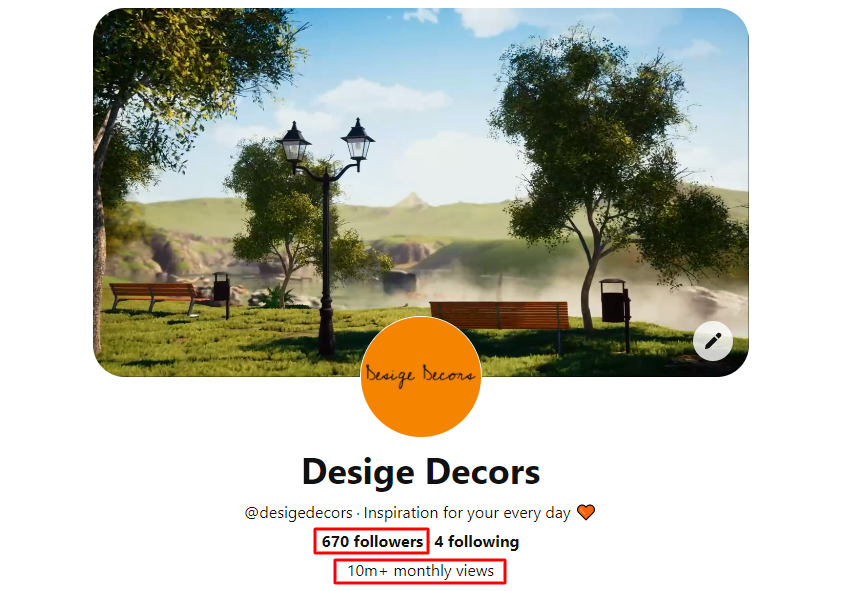Click the @desigedecors username handle
The width and height of the screenshot is (846, 591).
[x=298, y=513]
